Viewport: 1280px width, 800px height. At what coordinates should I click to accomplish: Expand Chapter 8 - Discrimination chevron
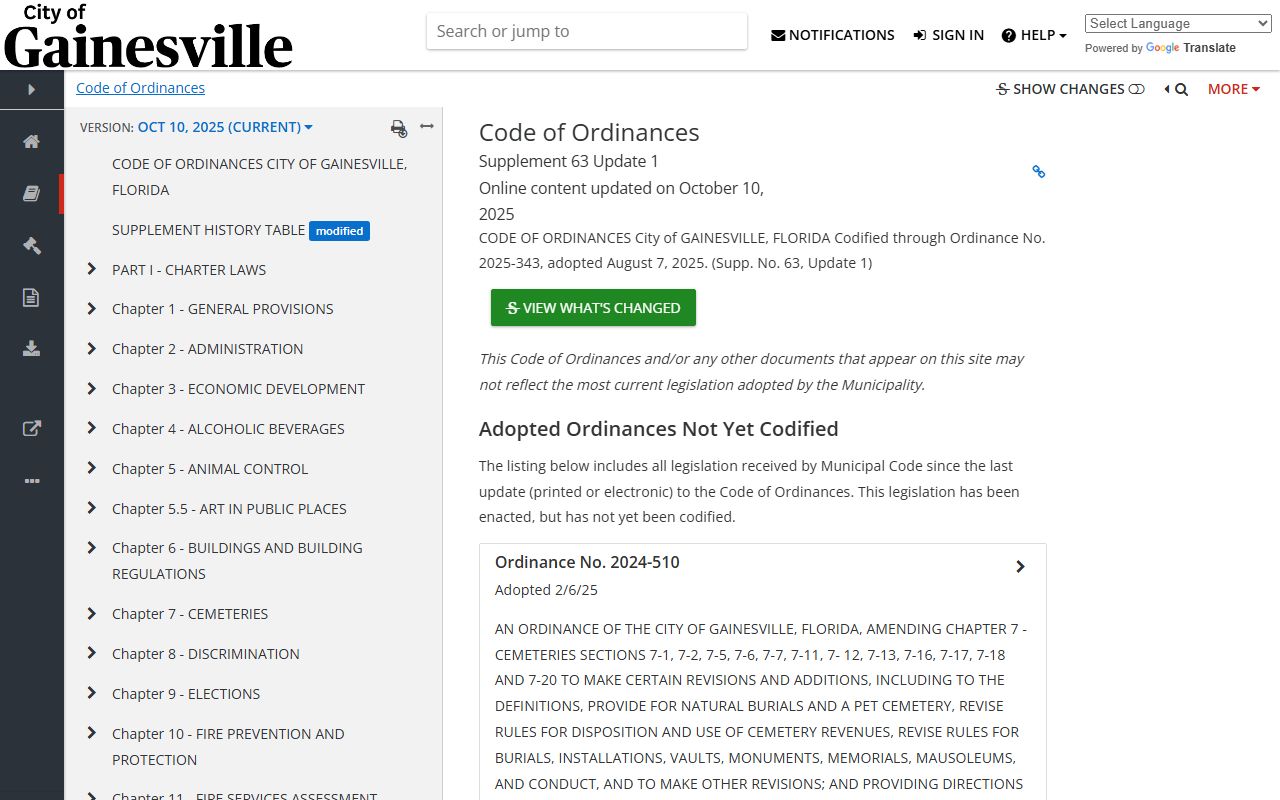(x=91, y=653)
